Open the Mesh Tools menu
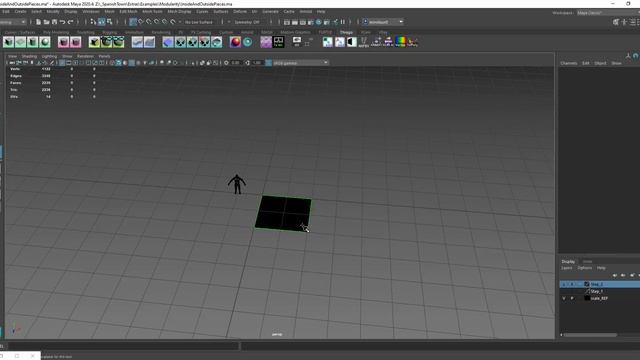 [x=152, y=12]
